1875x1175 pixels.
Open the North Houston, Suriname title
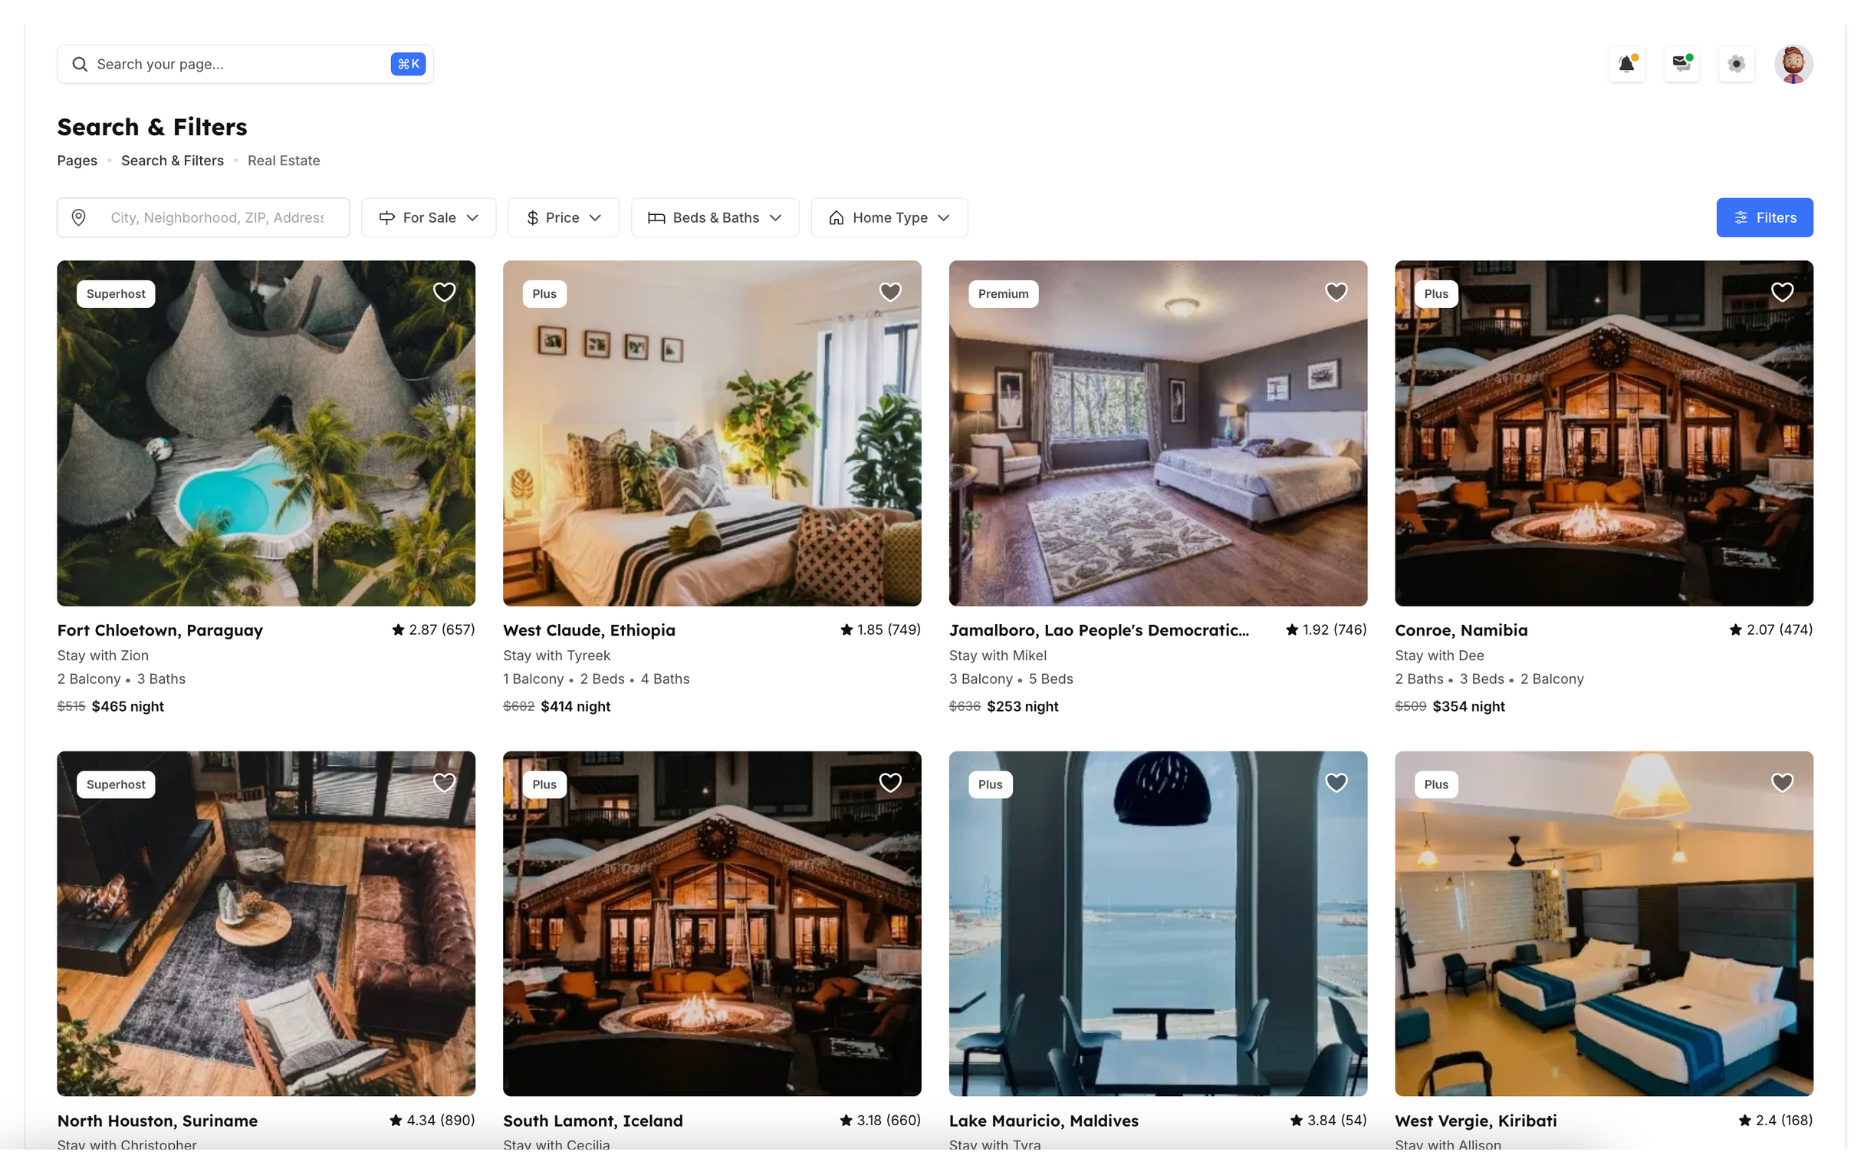tap(157, 1121)
